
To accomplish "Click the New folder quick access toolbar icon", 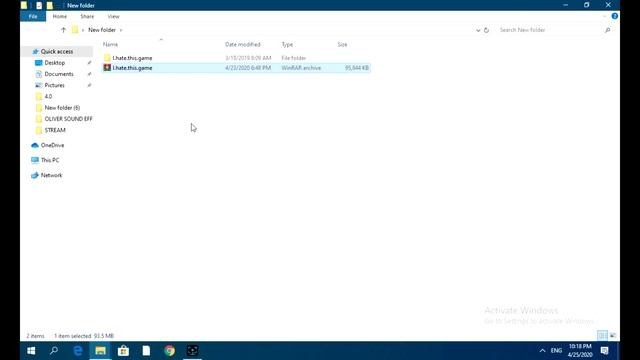I will pos(49,5).
